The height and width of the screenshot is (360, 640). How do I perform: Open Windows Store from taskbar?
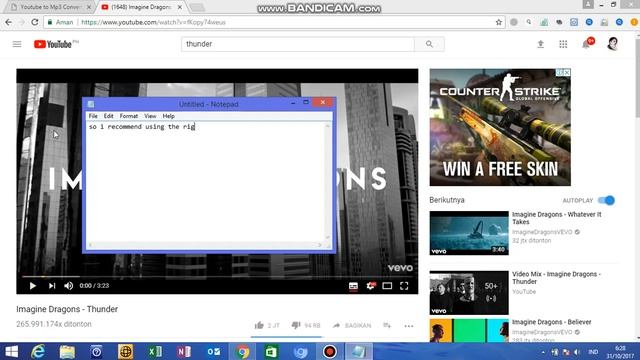click(x=271, y=351)
